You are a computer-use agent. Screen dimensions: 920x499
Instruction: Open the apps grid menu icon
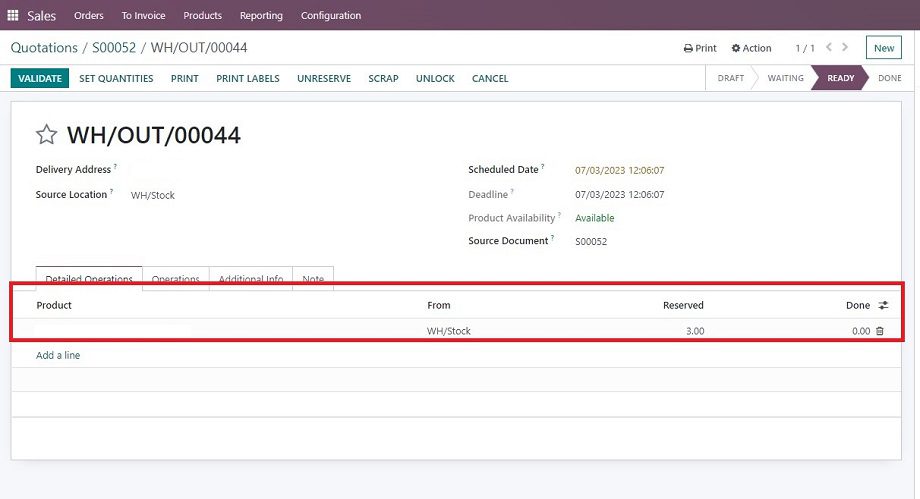point(13,15)
